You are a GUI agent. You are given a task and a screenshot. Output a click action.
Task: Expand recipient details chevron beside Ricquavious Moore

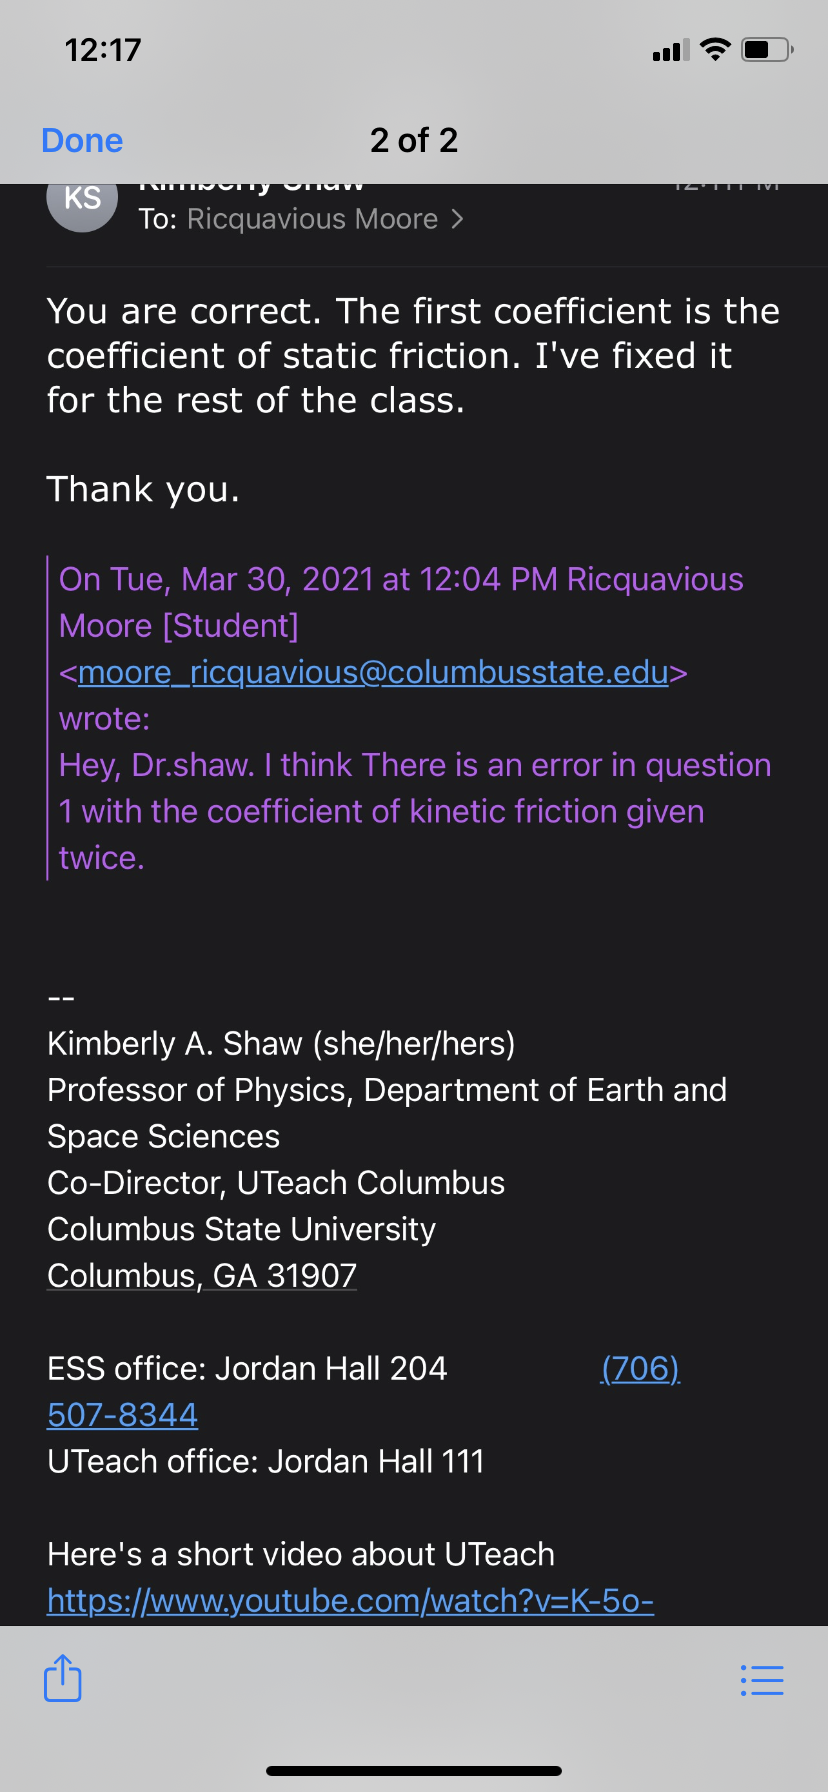point(457,219)
